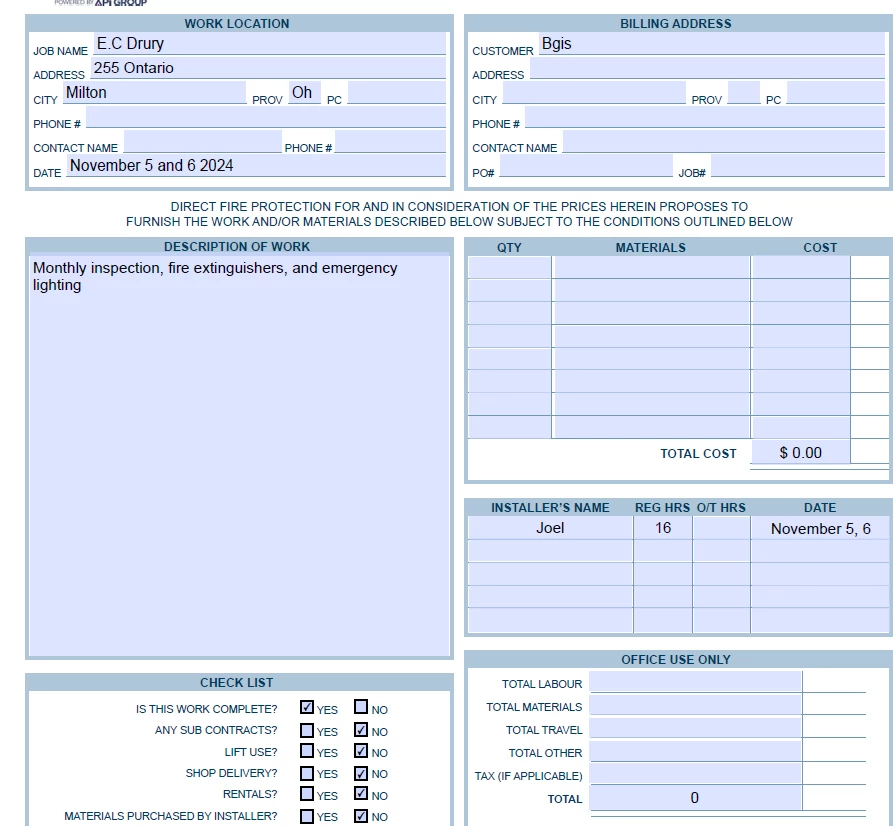The height and width of the screenshot is (826, 895).
Task: Click the billing Contact Name field
Action: pyautogui.click(x=724, y=142)
